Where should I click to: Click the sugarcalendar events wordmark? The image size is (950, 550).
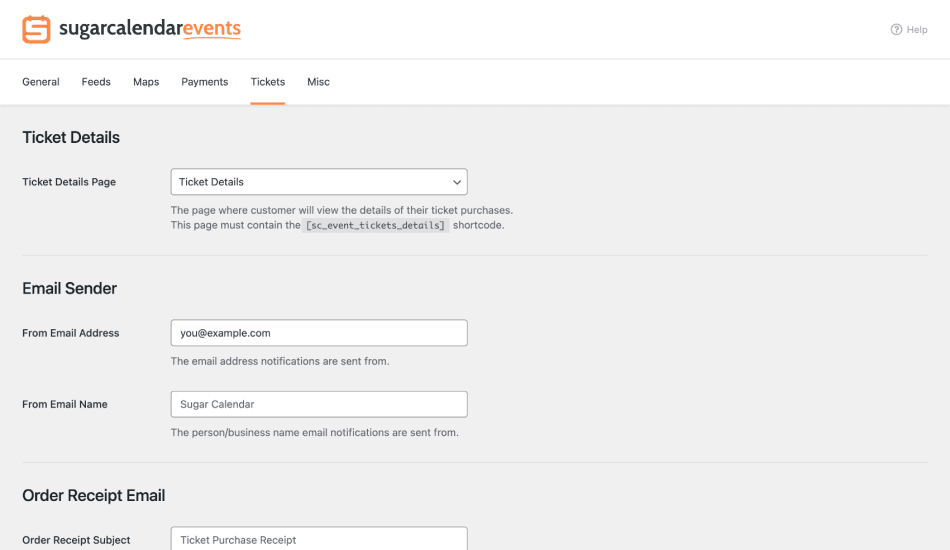click(149, 29)
